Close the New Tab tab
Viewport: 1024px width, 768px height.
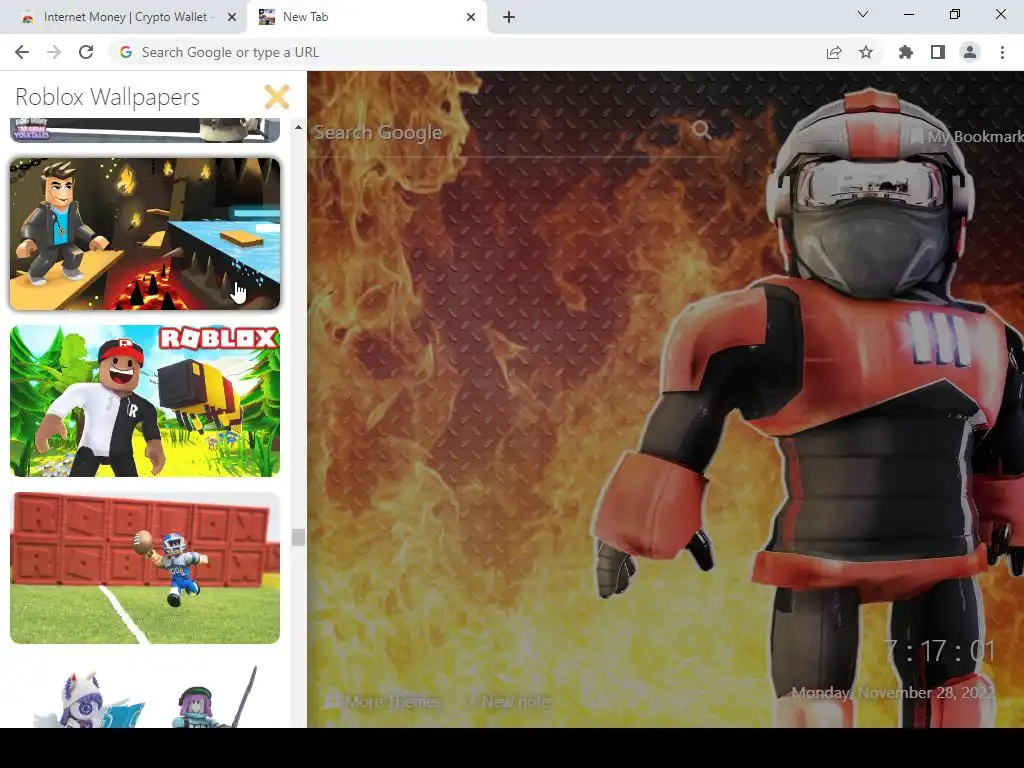(471, 18)
